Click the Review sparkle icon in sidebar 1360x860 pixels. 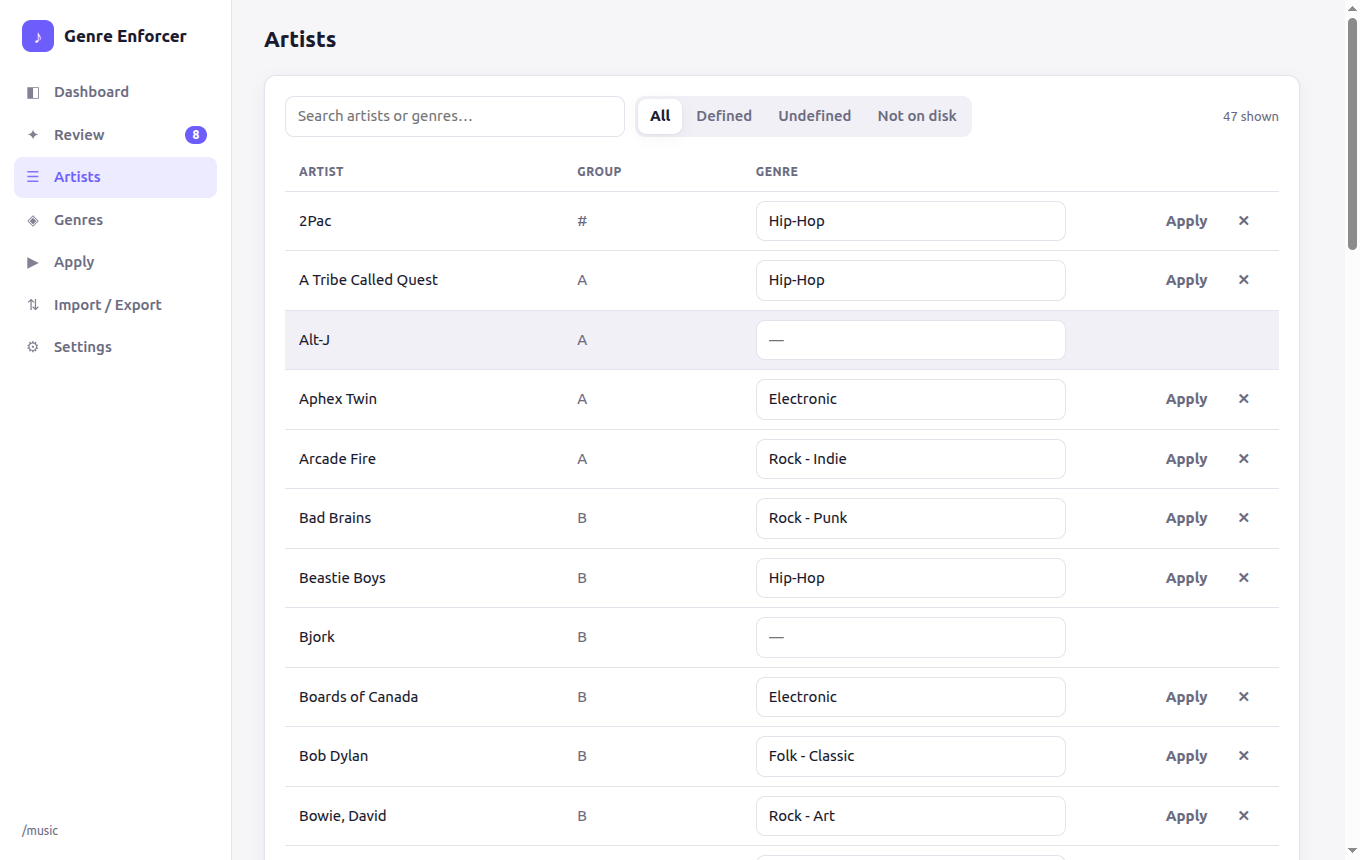[x=33, y=135]
